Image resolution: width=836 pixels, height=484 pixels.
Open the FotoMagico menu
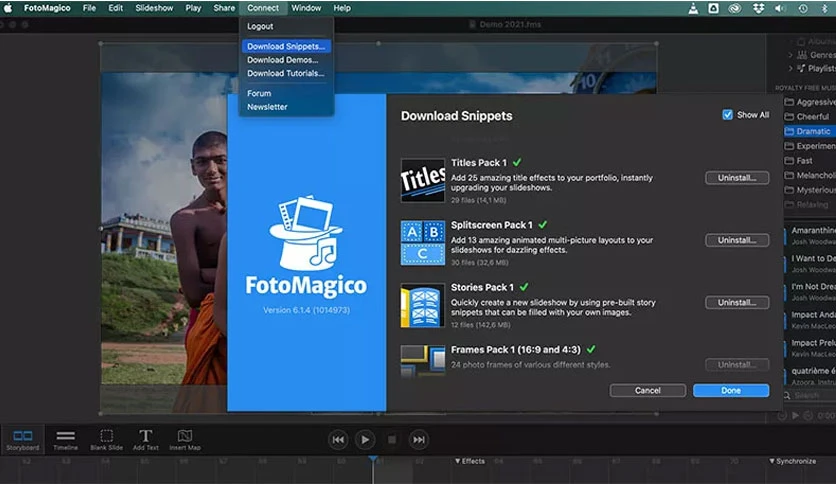tap(47, 8)
